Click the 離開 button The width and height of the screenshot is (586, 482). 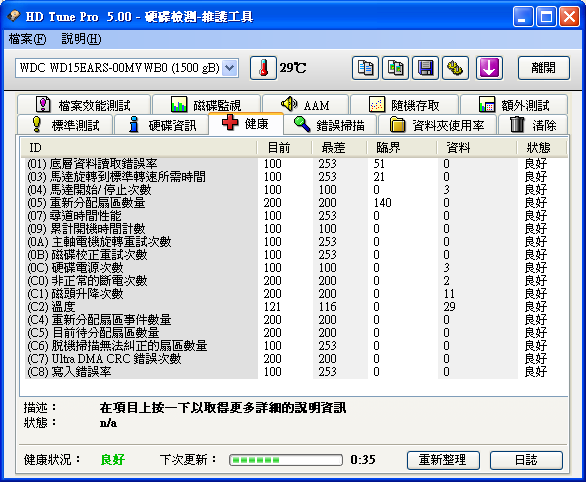coord(544,68)
